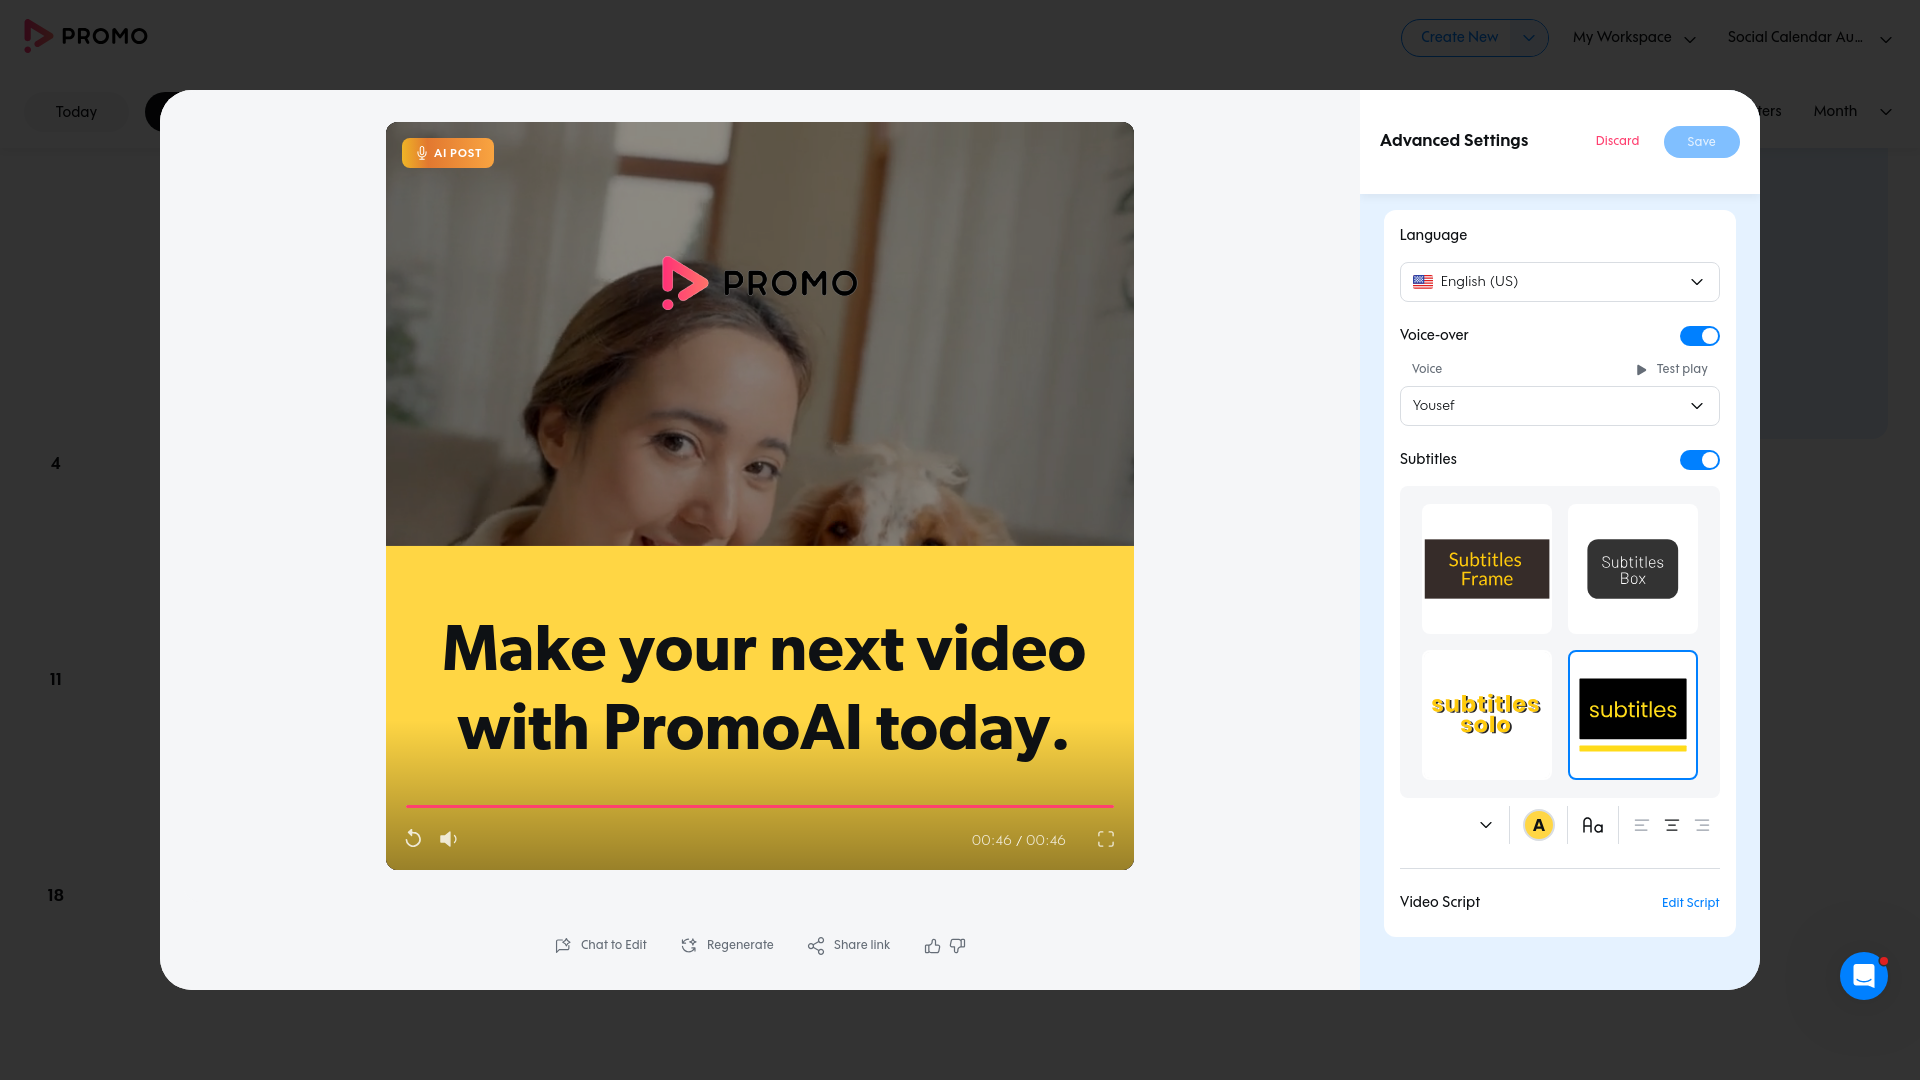The width and height of the screenshot is (1920, 1080).
Task: Click the video time 00:46 / 00:46
Action: click(1018, 840)
